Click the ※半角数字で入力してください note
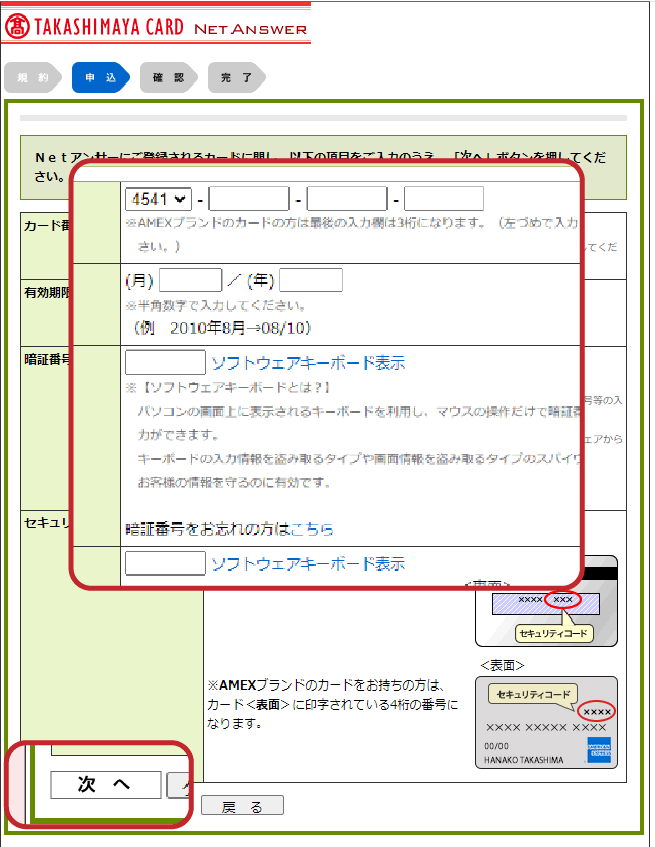 pyautogui.click(x=217, y=306)
